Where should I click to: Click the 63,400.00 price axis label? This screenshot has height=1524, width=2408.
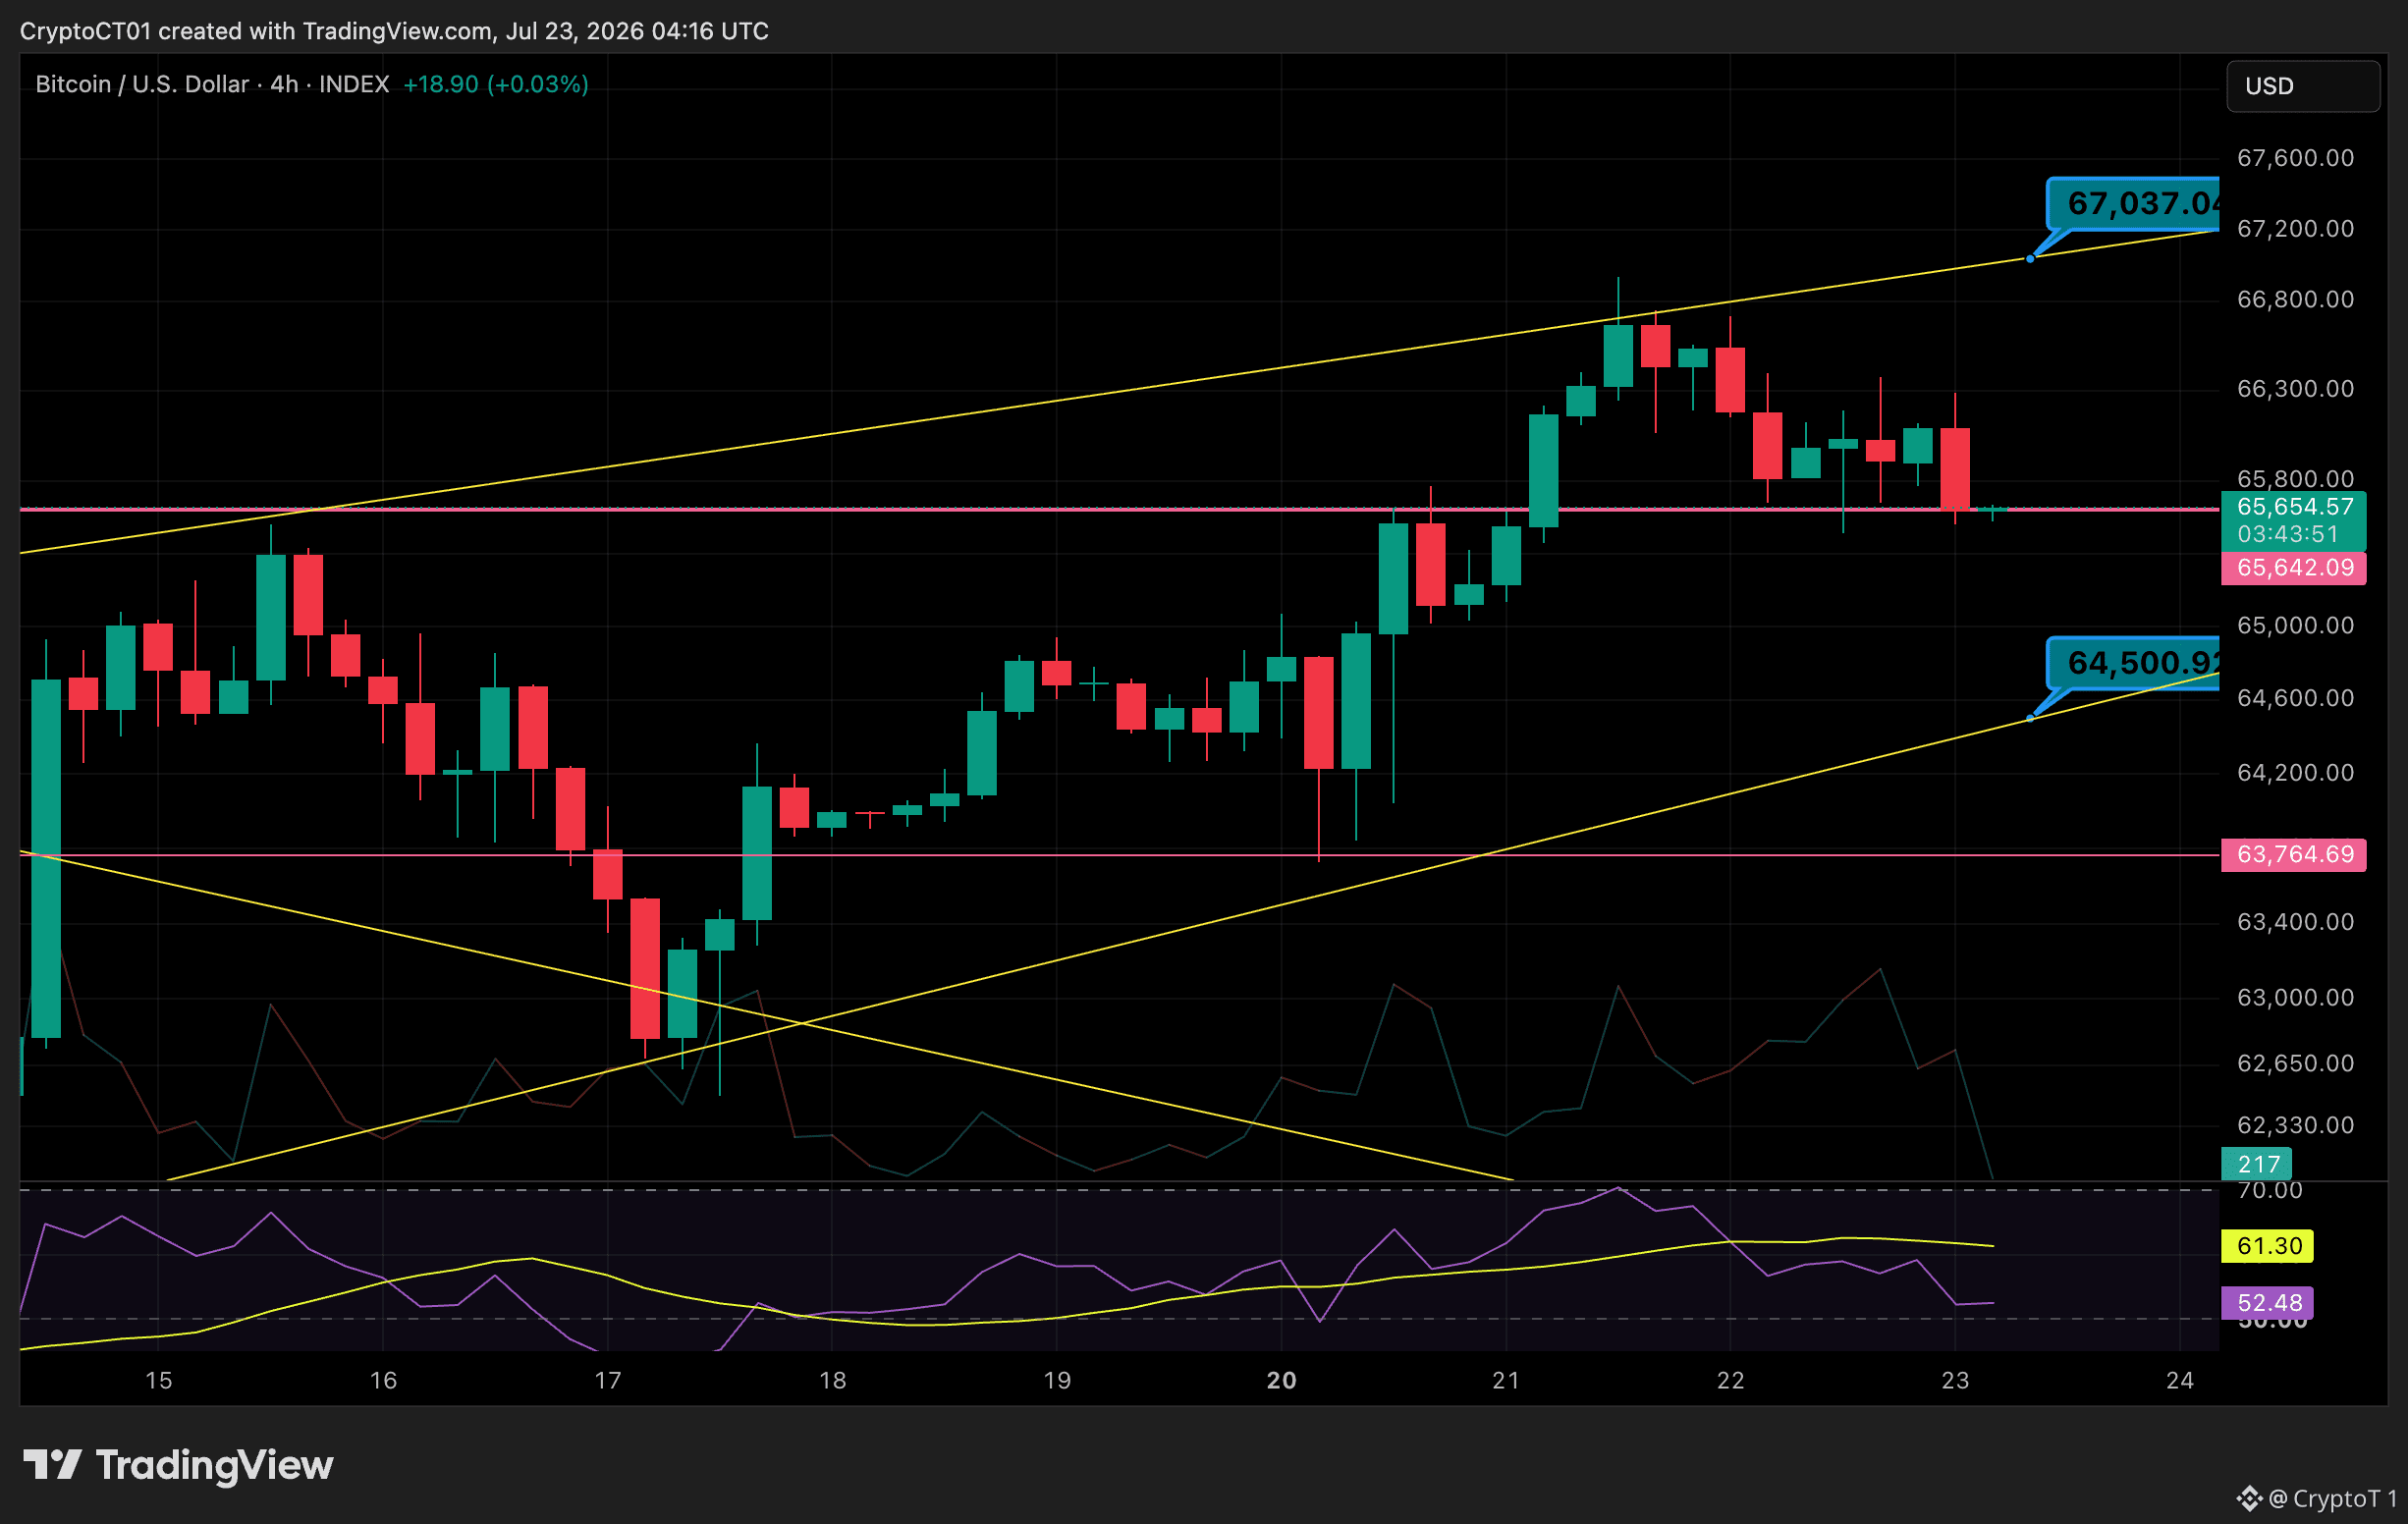click(2295, 922)
